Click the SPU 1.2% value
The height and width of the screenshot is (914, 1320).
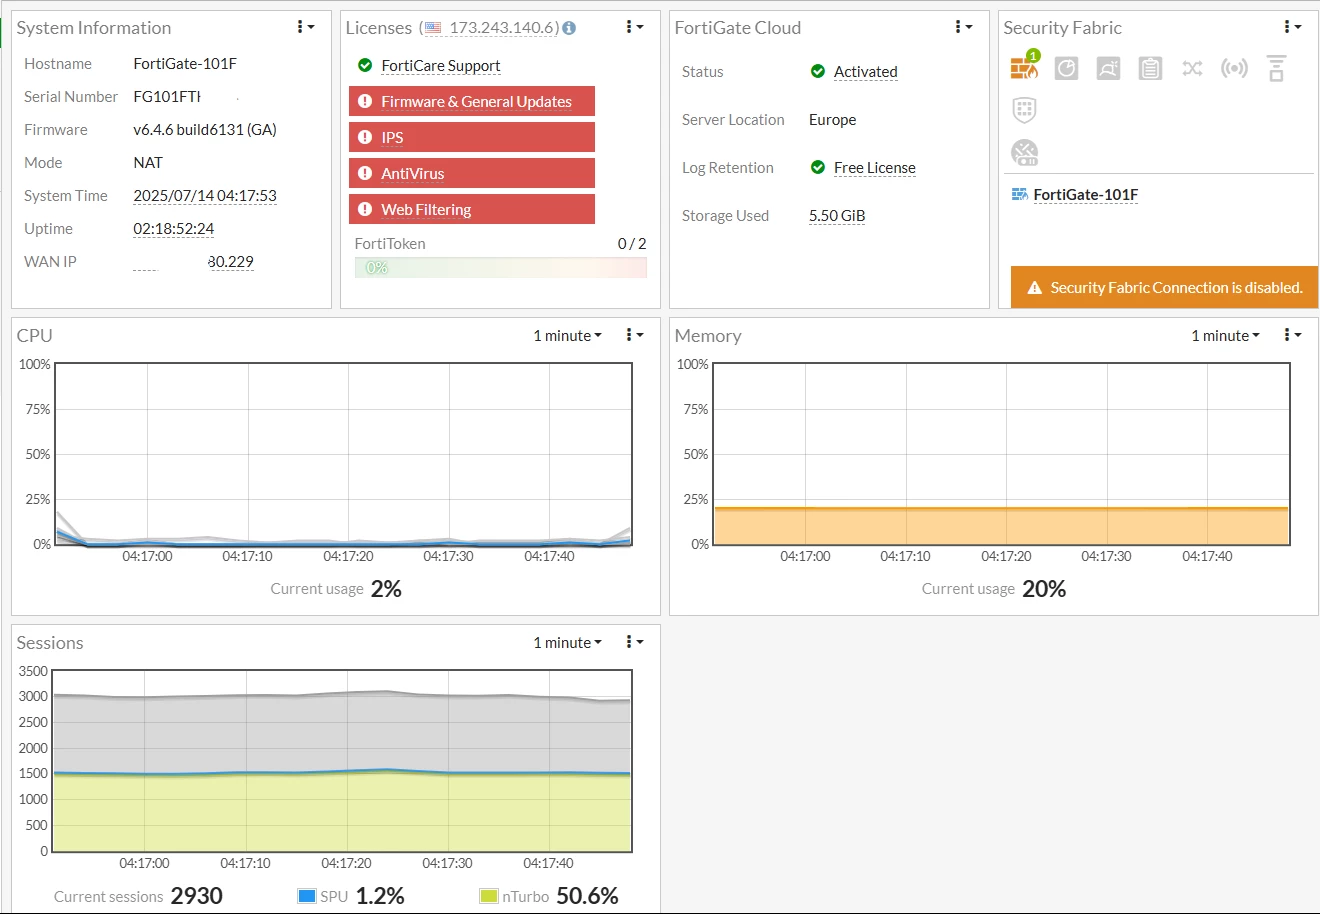(380, 896)
